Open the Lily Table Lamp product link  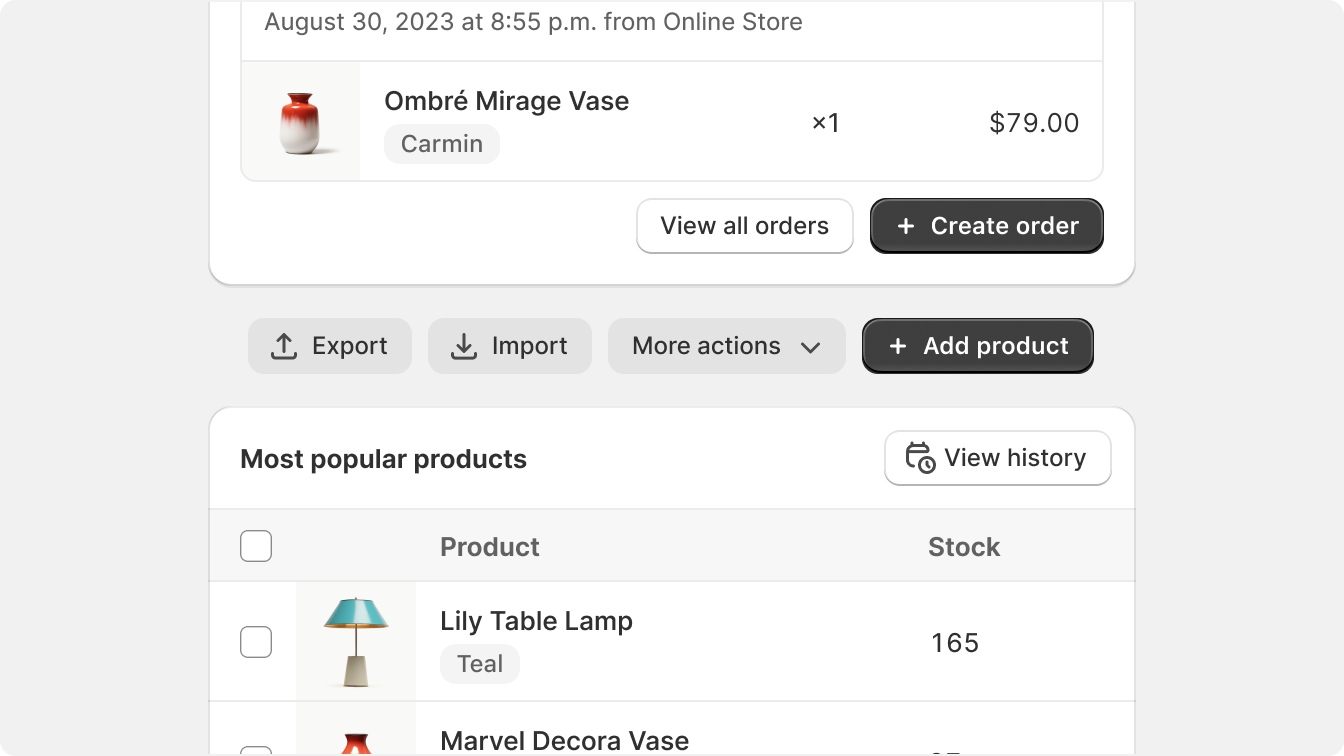536,621
